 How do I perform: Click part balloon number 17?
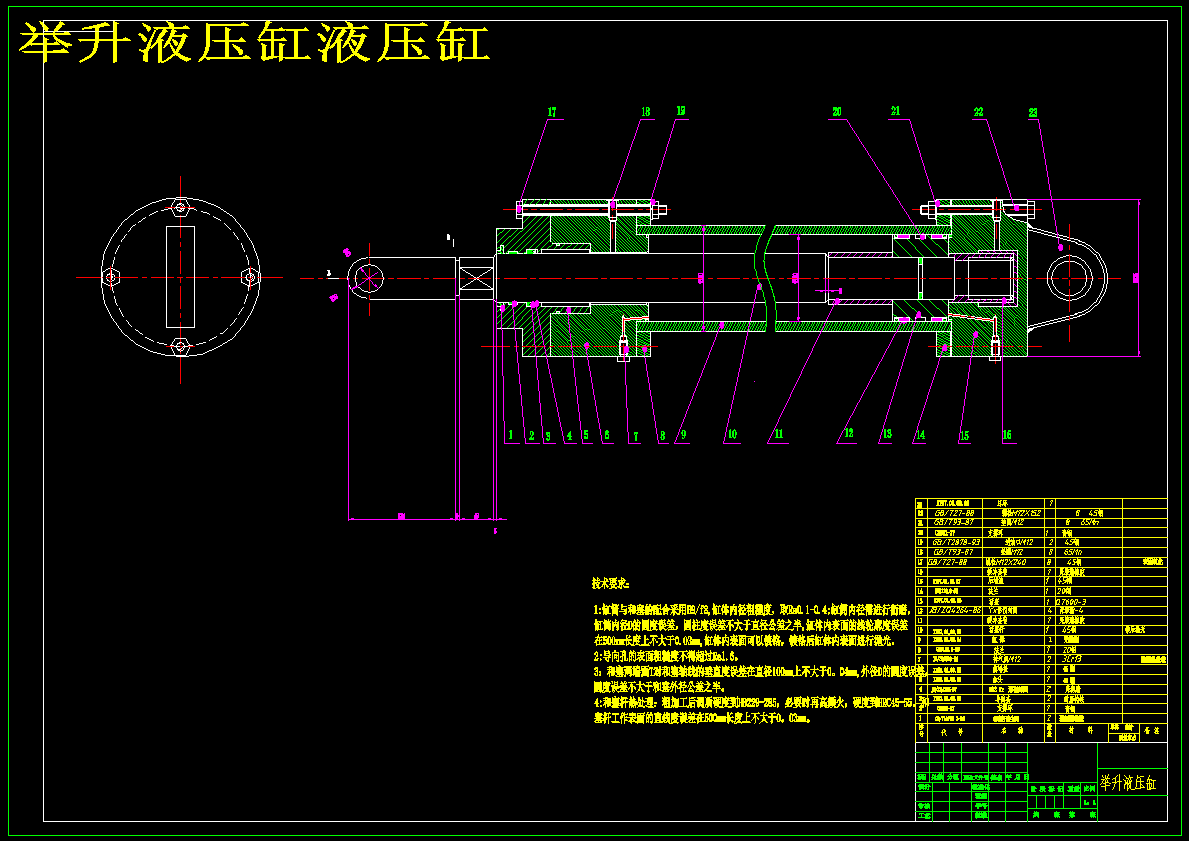tap(552, 112)
